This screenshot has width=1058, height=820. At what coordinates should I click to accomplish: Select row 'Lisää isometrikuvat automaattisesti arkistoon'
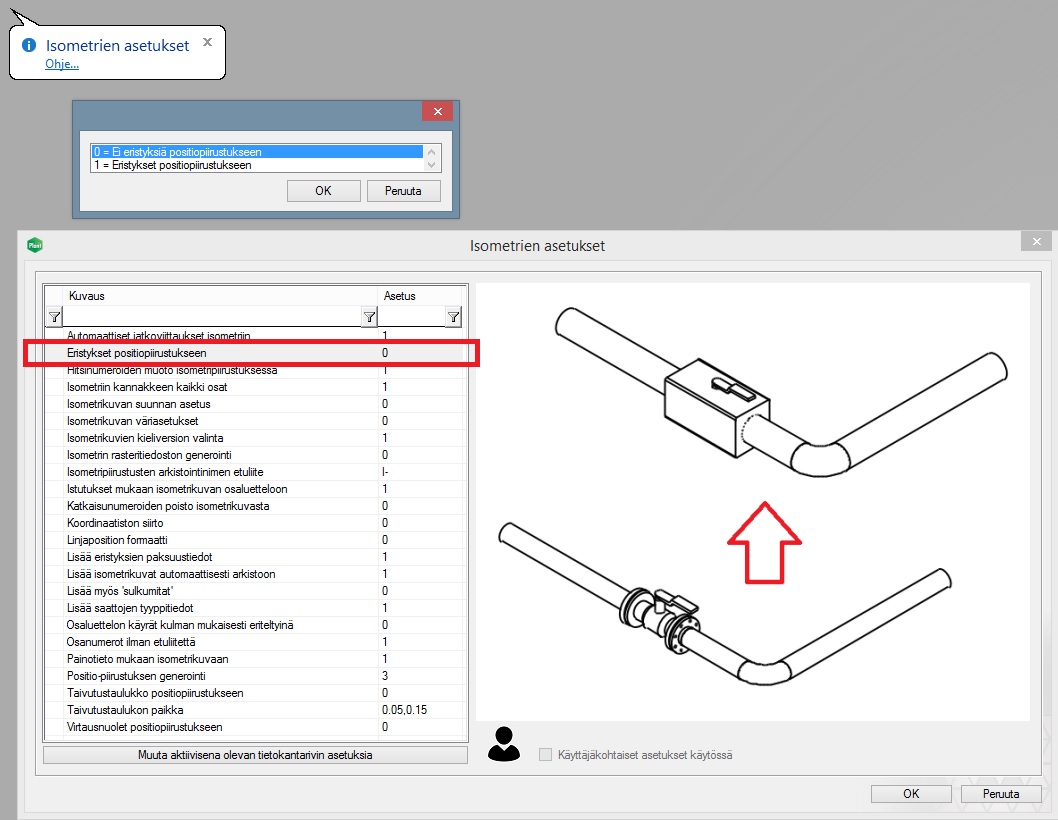pos(255,574)
